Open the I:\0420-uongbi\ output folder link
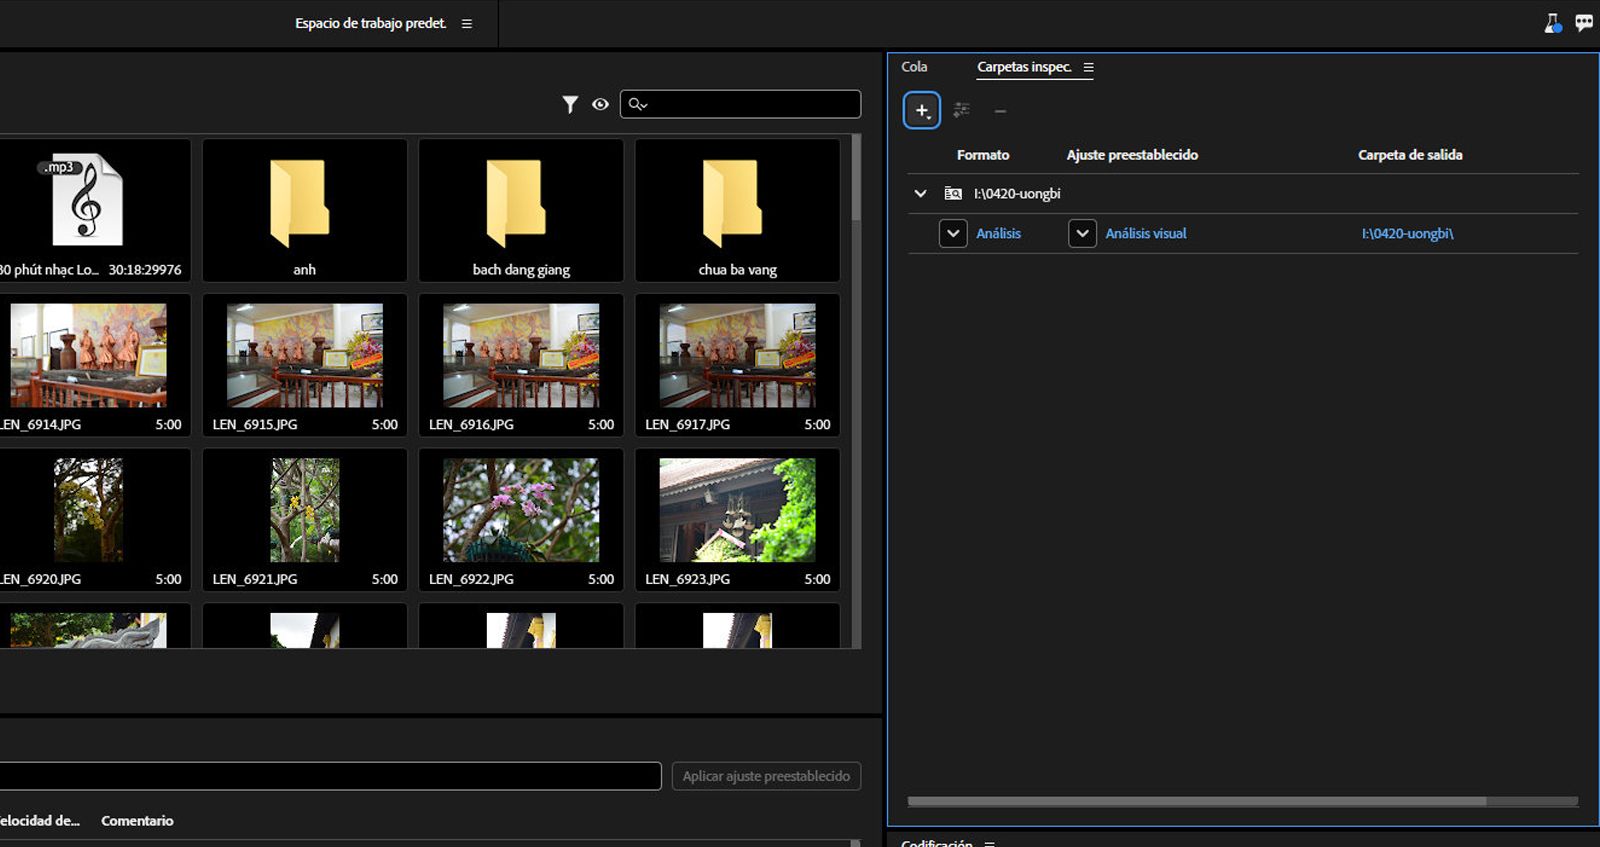The width and height of the screenshot is (1600, 847). click(x=1407, y=234)
